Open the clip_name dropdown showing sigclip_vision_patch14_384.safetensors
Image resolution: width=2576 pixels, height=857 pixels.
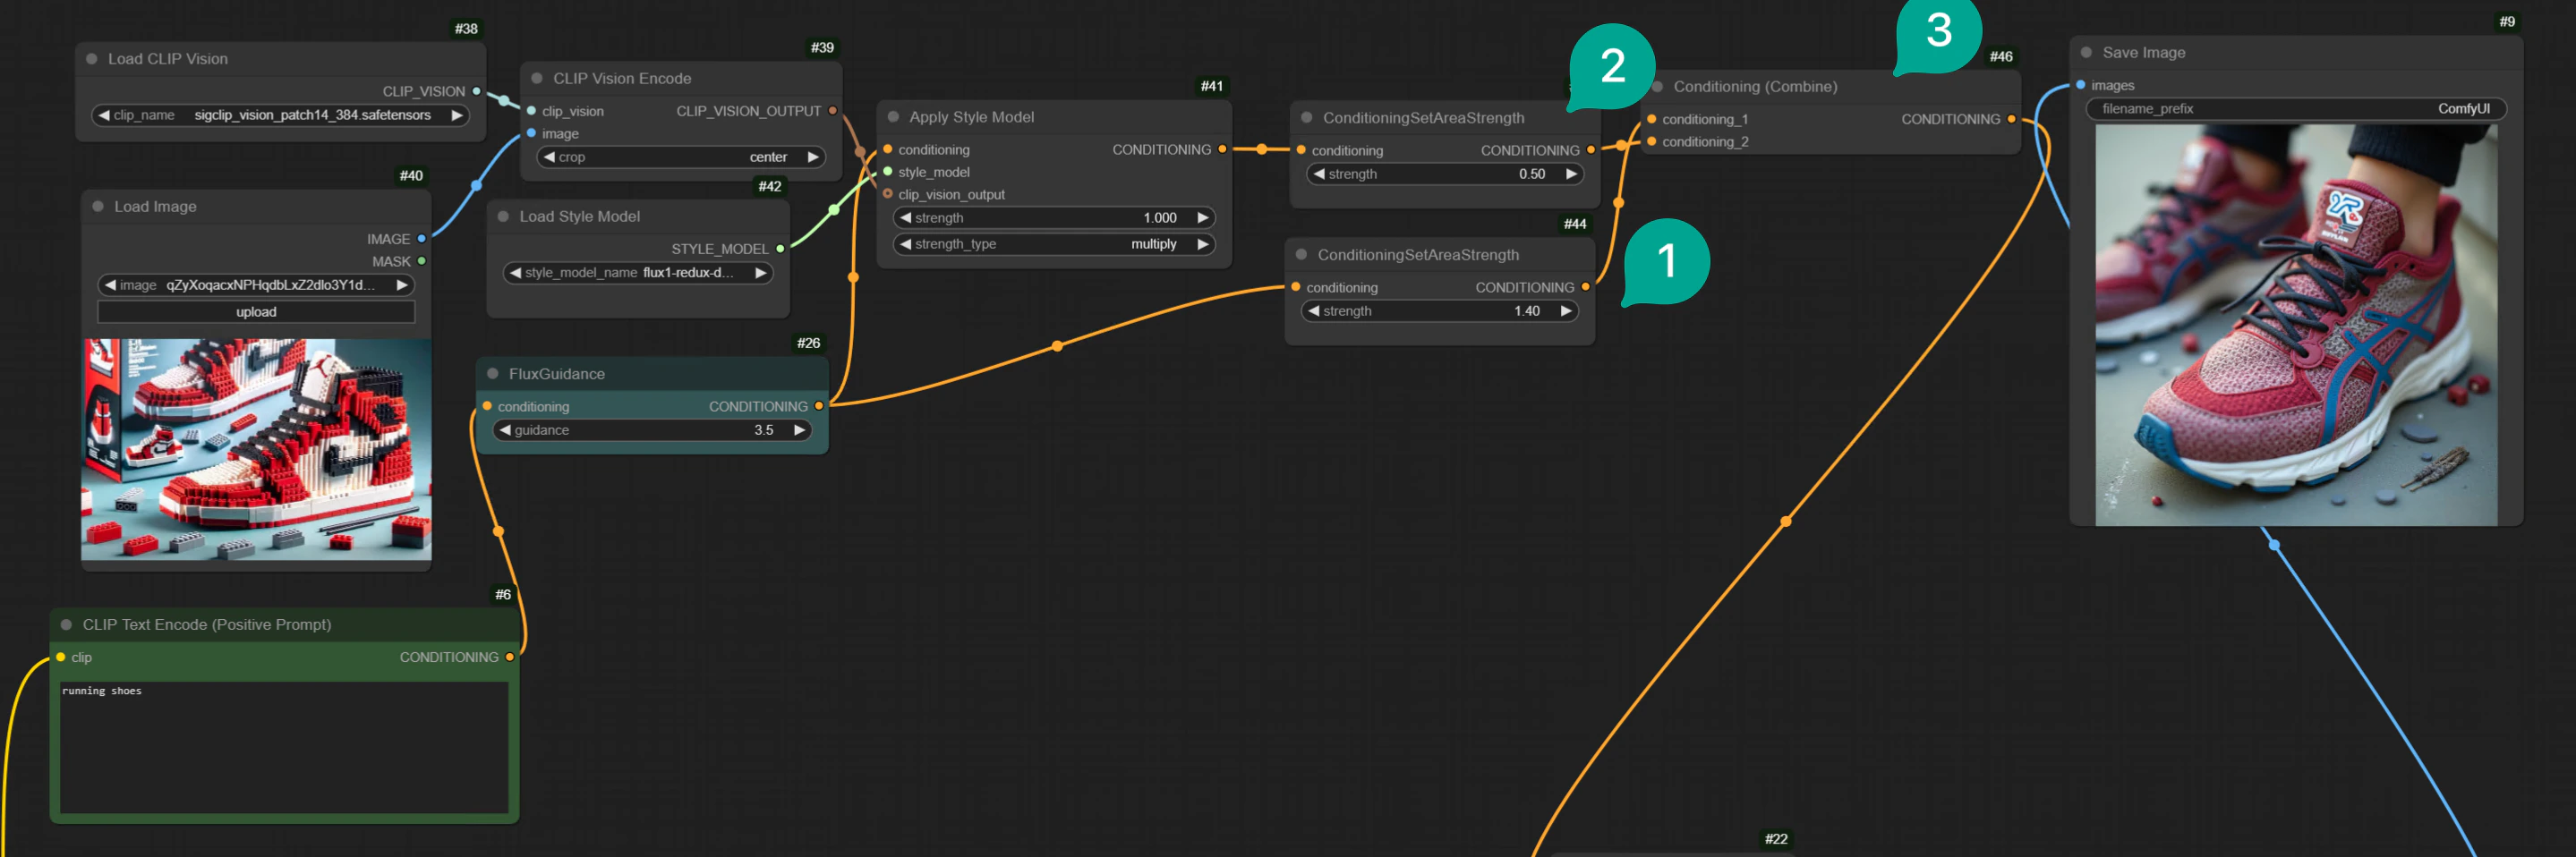coord(280,115)
